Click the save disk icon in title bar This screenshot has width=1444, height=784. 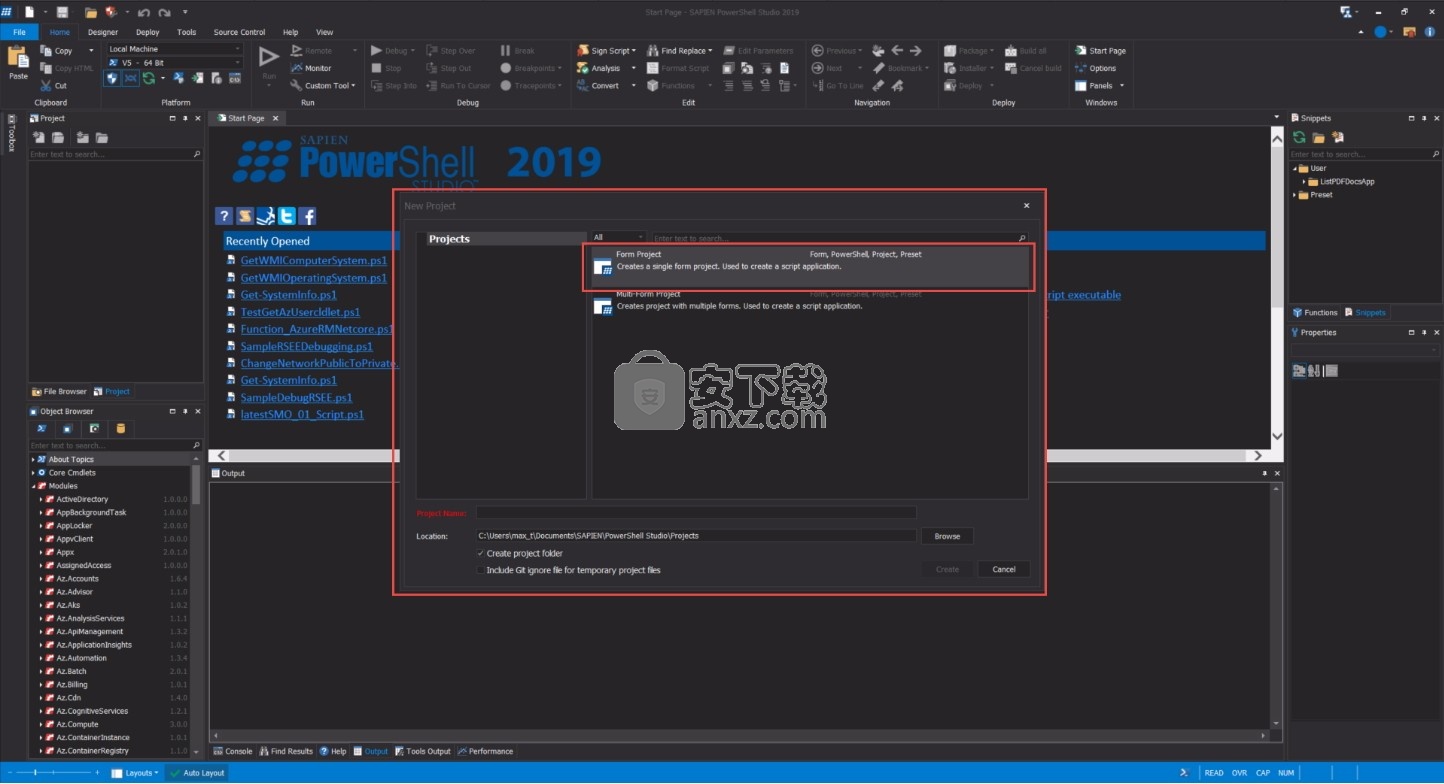tap(63, 12)
